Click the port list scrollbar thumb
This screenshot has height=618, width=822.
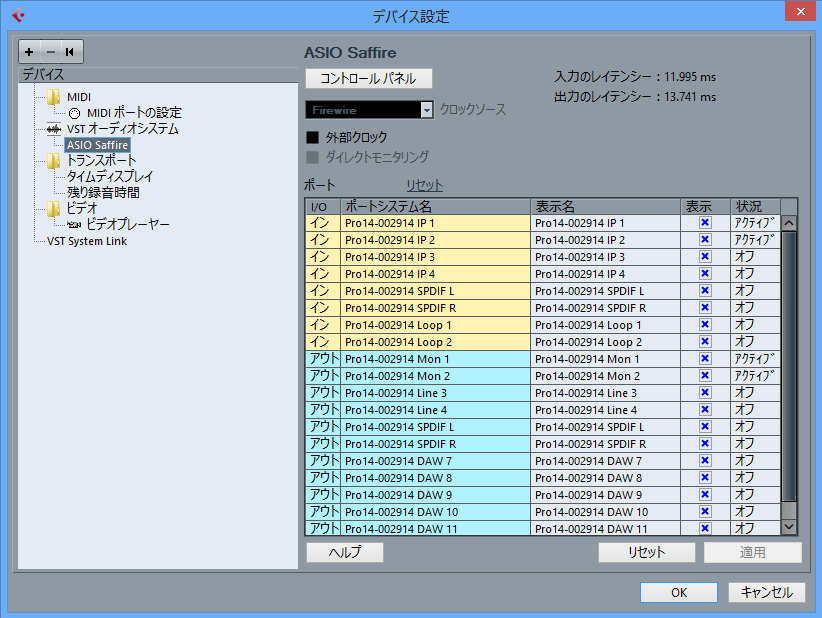[789, 367]
